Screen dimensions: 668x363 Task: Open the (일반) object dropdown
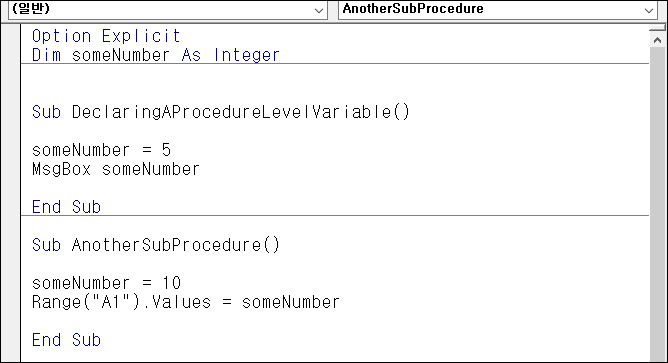167,9
